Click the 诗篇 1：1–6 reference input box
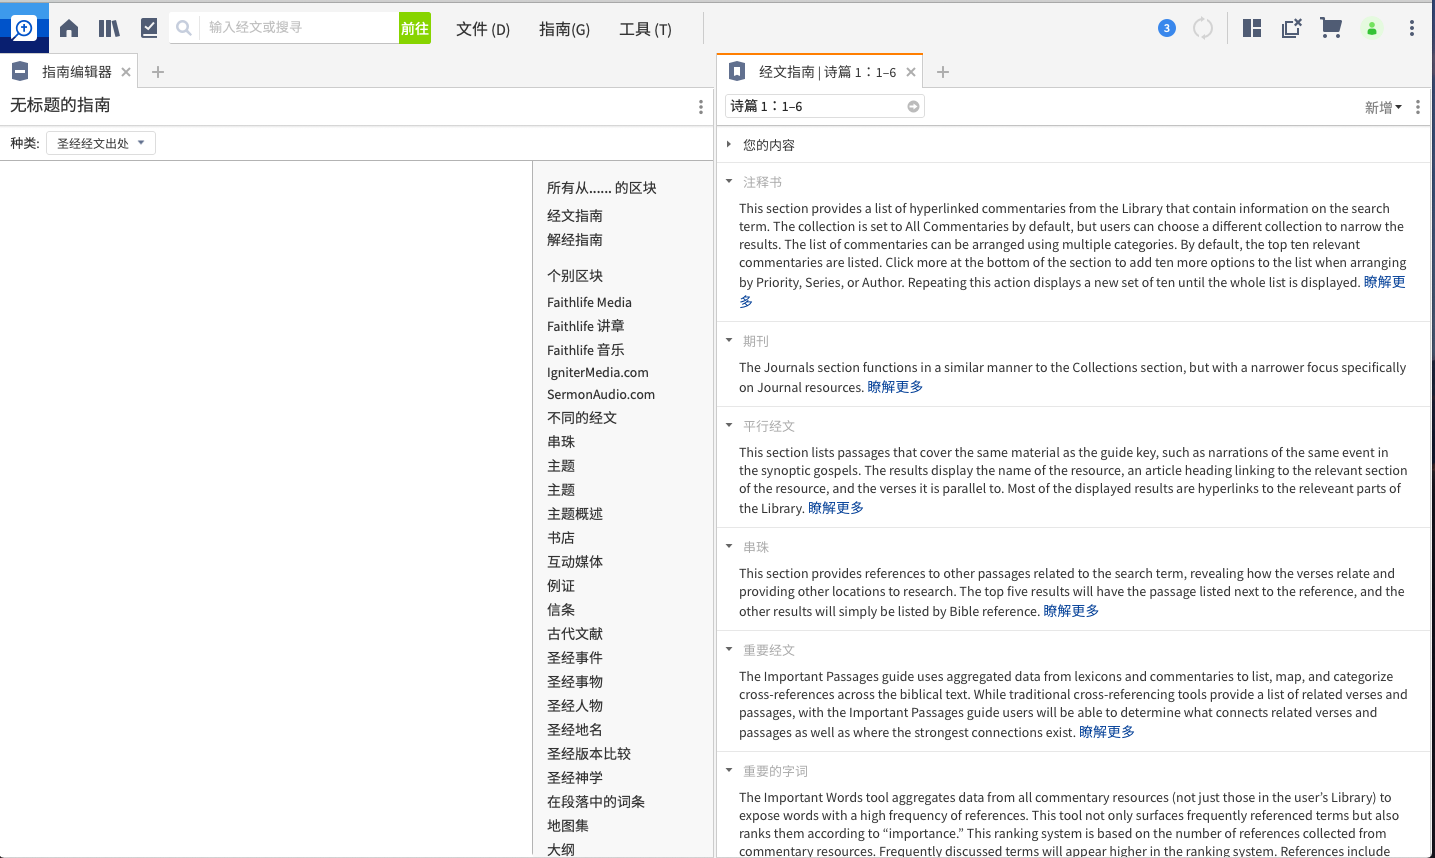This screenshot has height=858, width=1435. 815,106
